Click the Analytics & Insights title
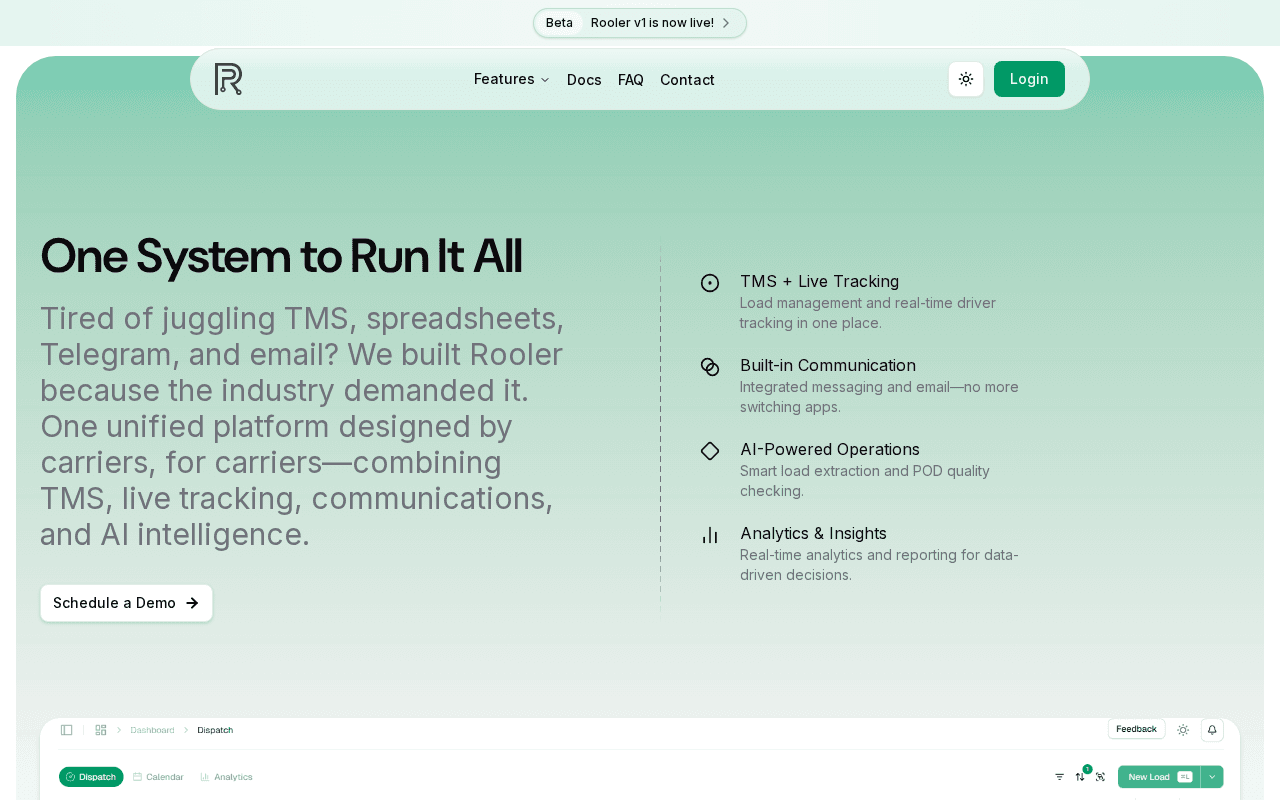Image resolution: width=1280 pixels, height=800 pixels. pos(813,533)
